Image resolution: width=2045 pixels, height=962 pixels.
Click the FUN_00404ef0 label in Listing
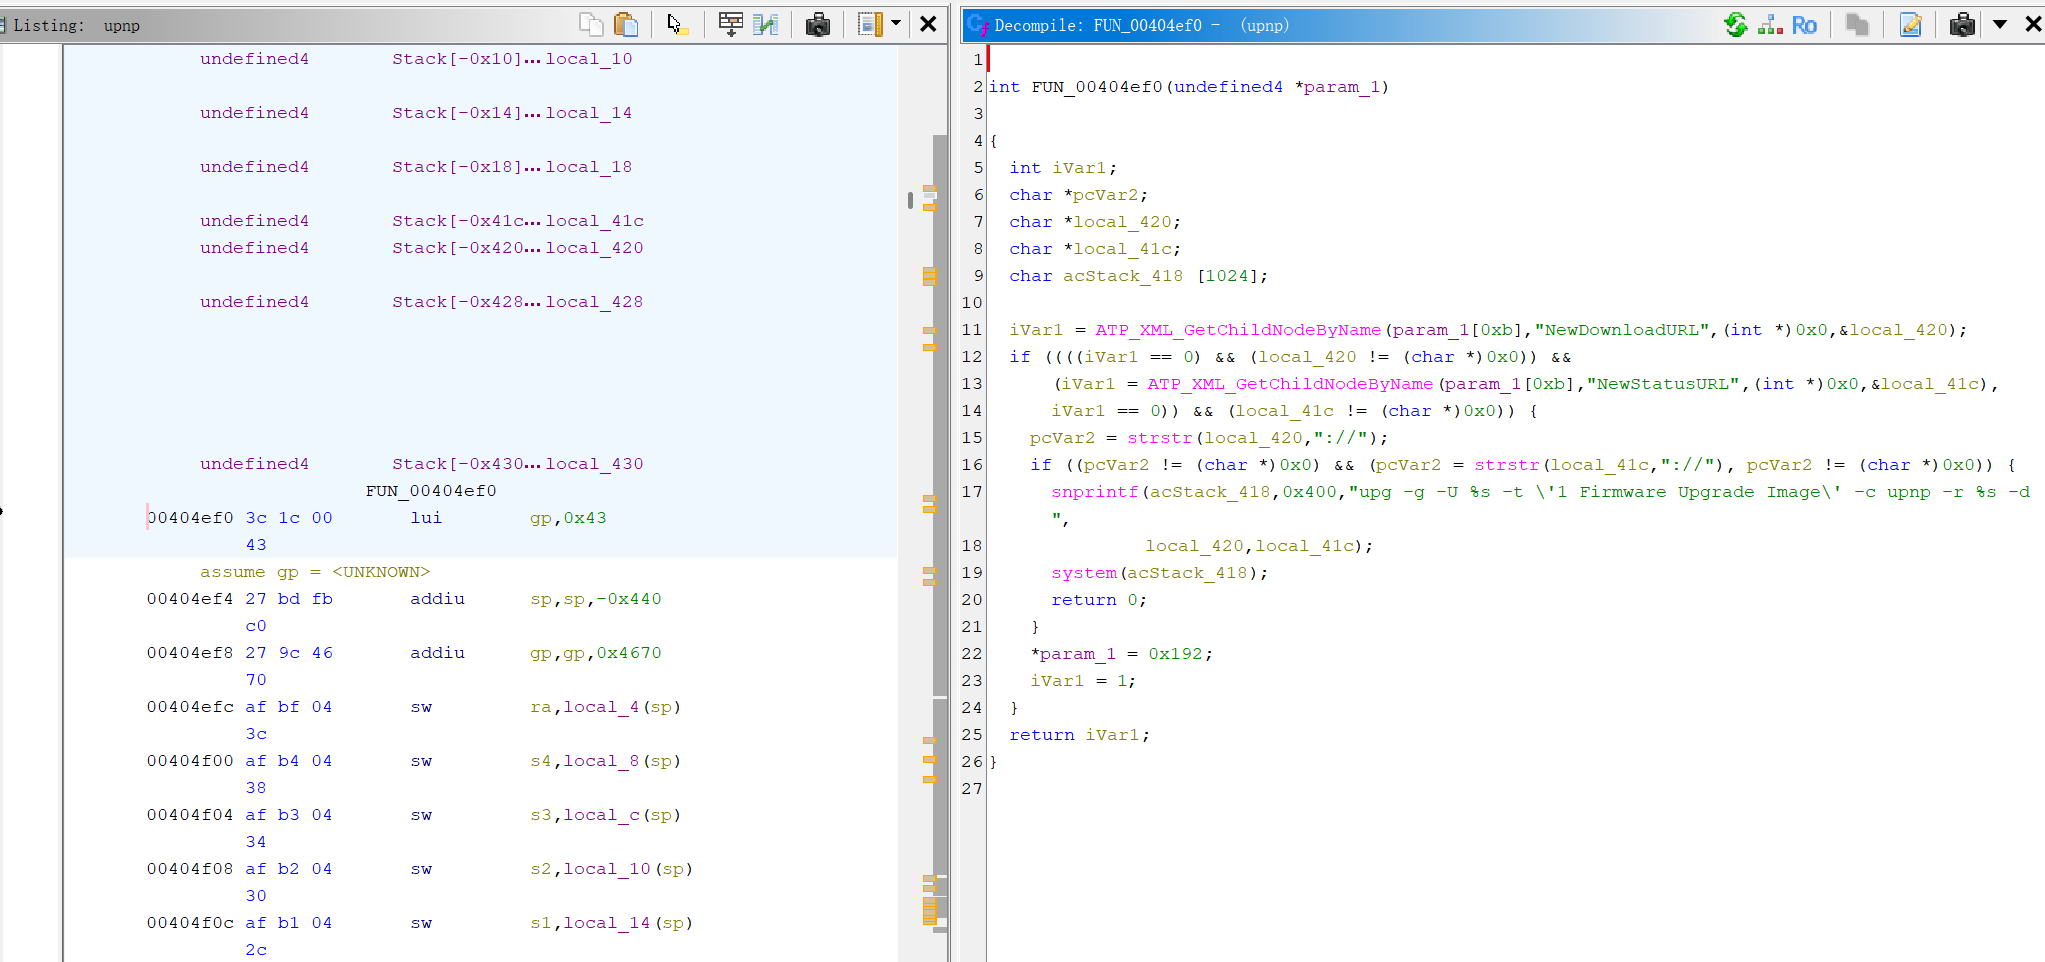[x=431, y=490]
